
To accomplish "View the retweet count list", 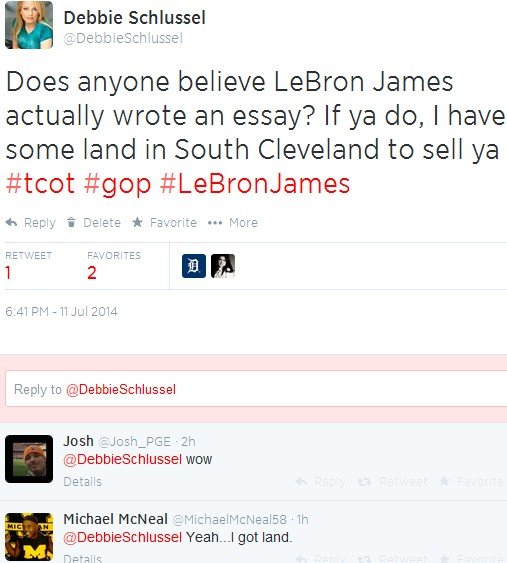I will [29, 266].
